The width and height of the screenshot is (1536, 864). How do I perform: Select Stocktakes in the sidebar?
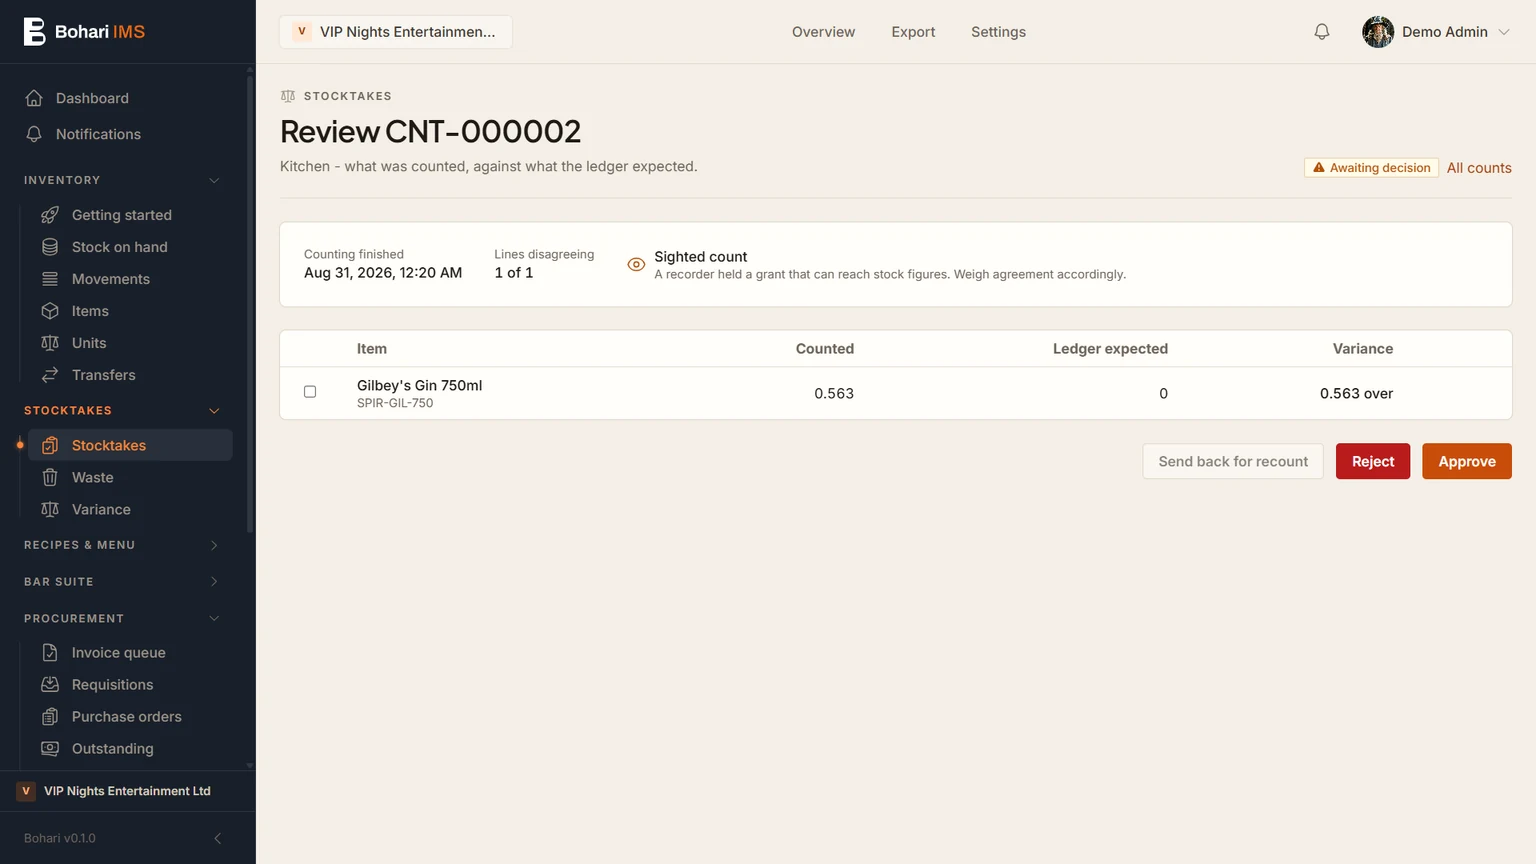[x=130, y=445]
